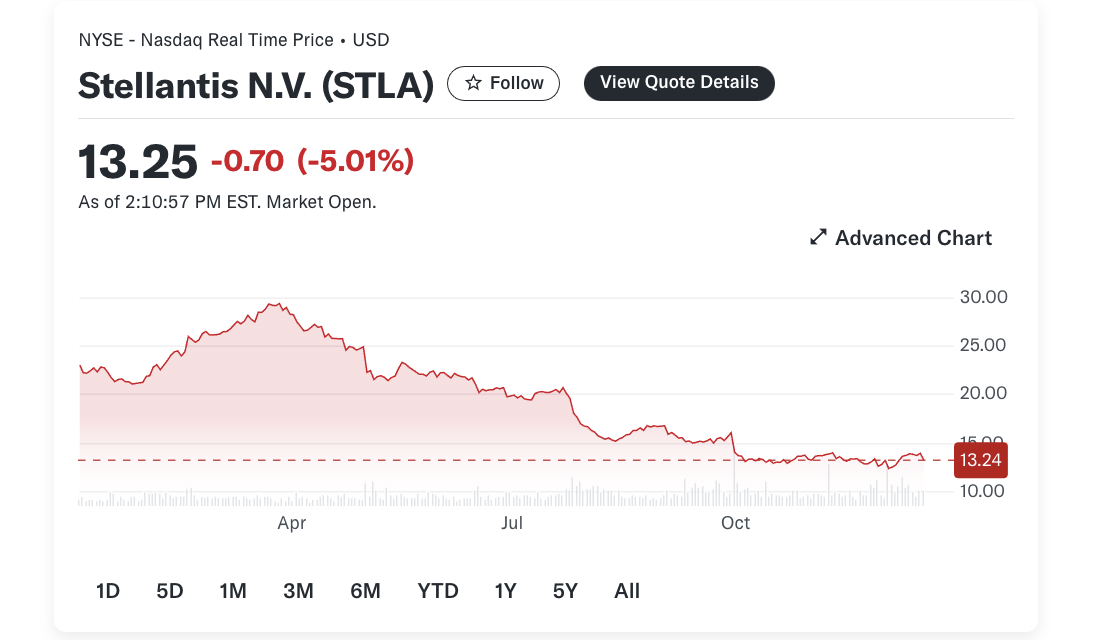The height and width of the screenshot is (640, 1110).
Task: Select the 1D time range
Action: pos(108,590)
